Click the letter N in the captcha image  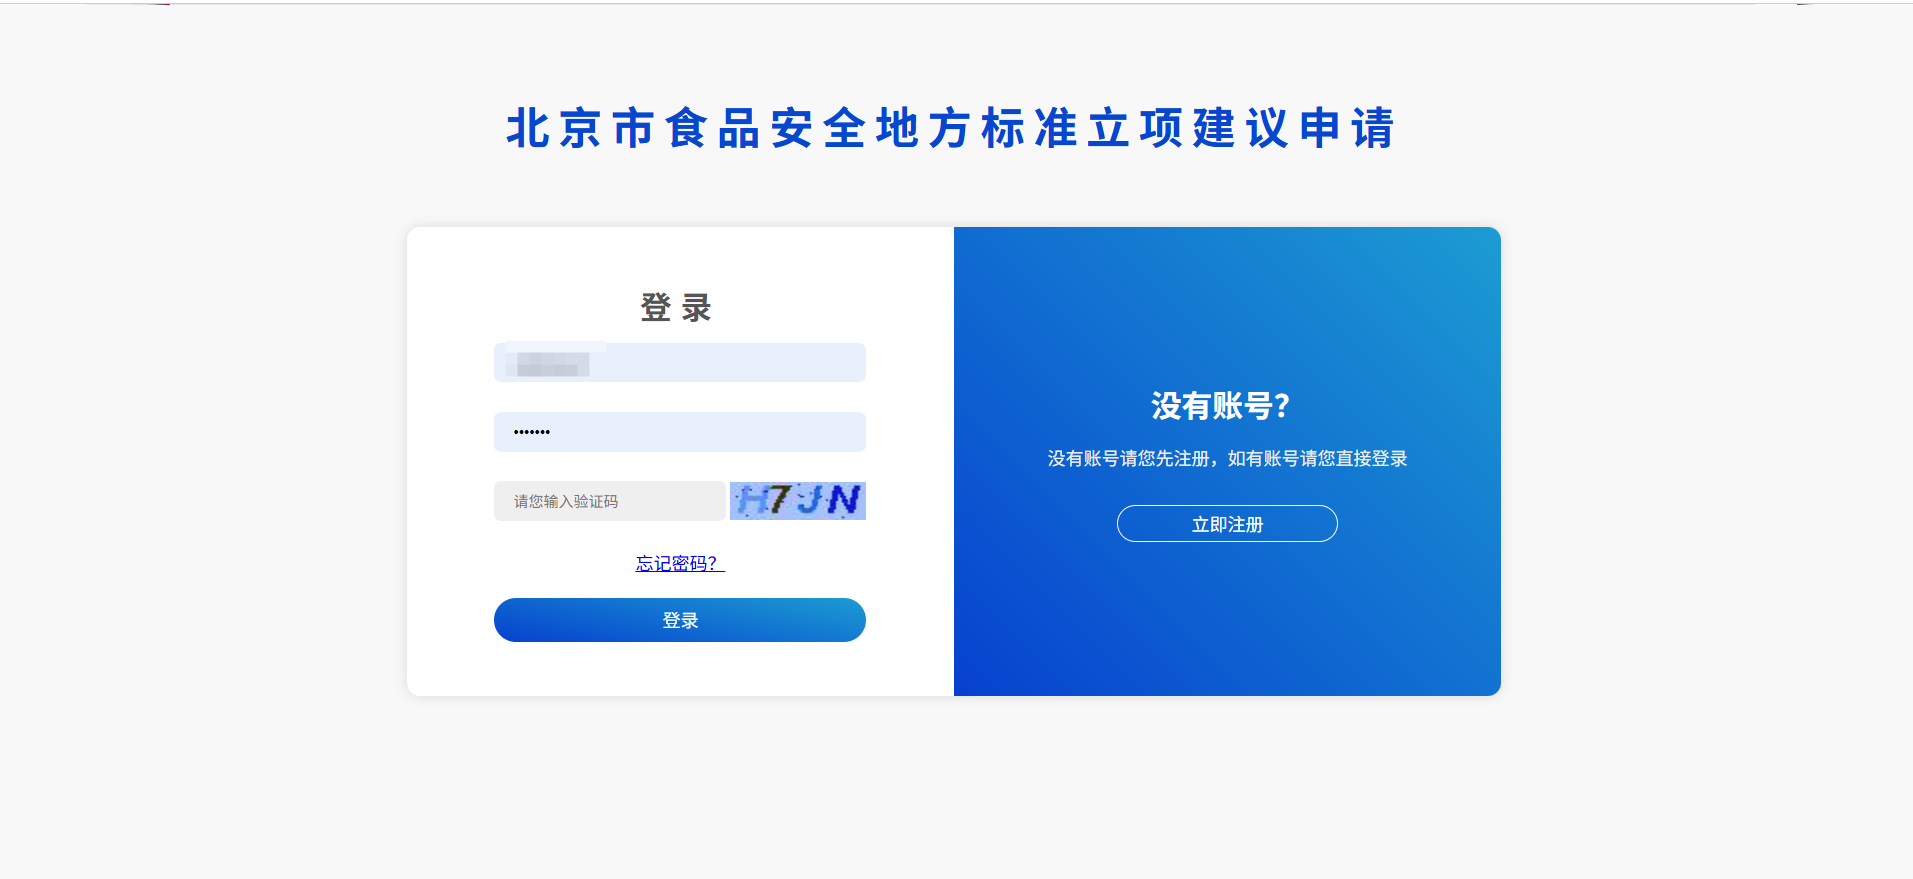pyautogui.click(x=843, y=500)
